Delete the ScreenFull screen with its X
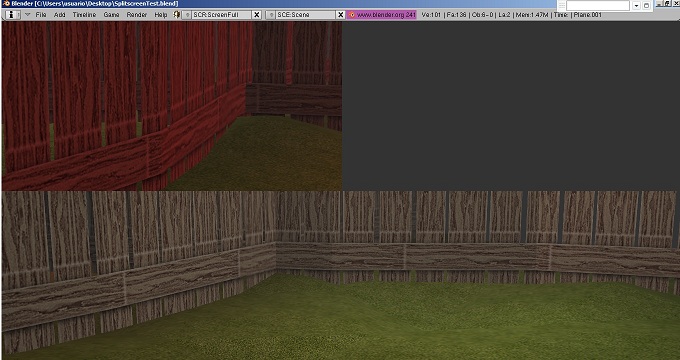Viewport: 680px width, 360px height. point(257,15)
